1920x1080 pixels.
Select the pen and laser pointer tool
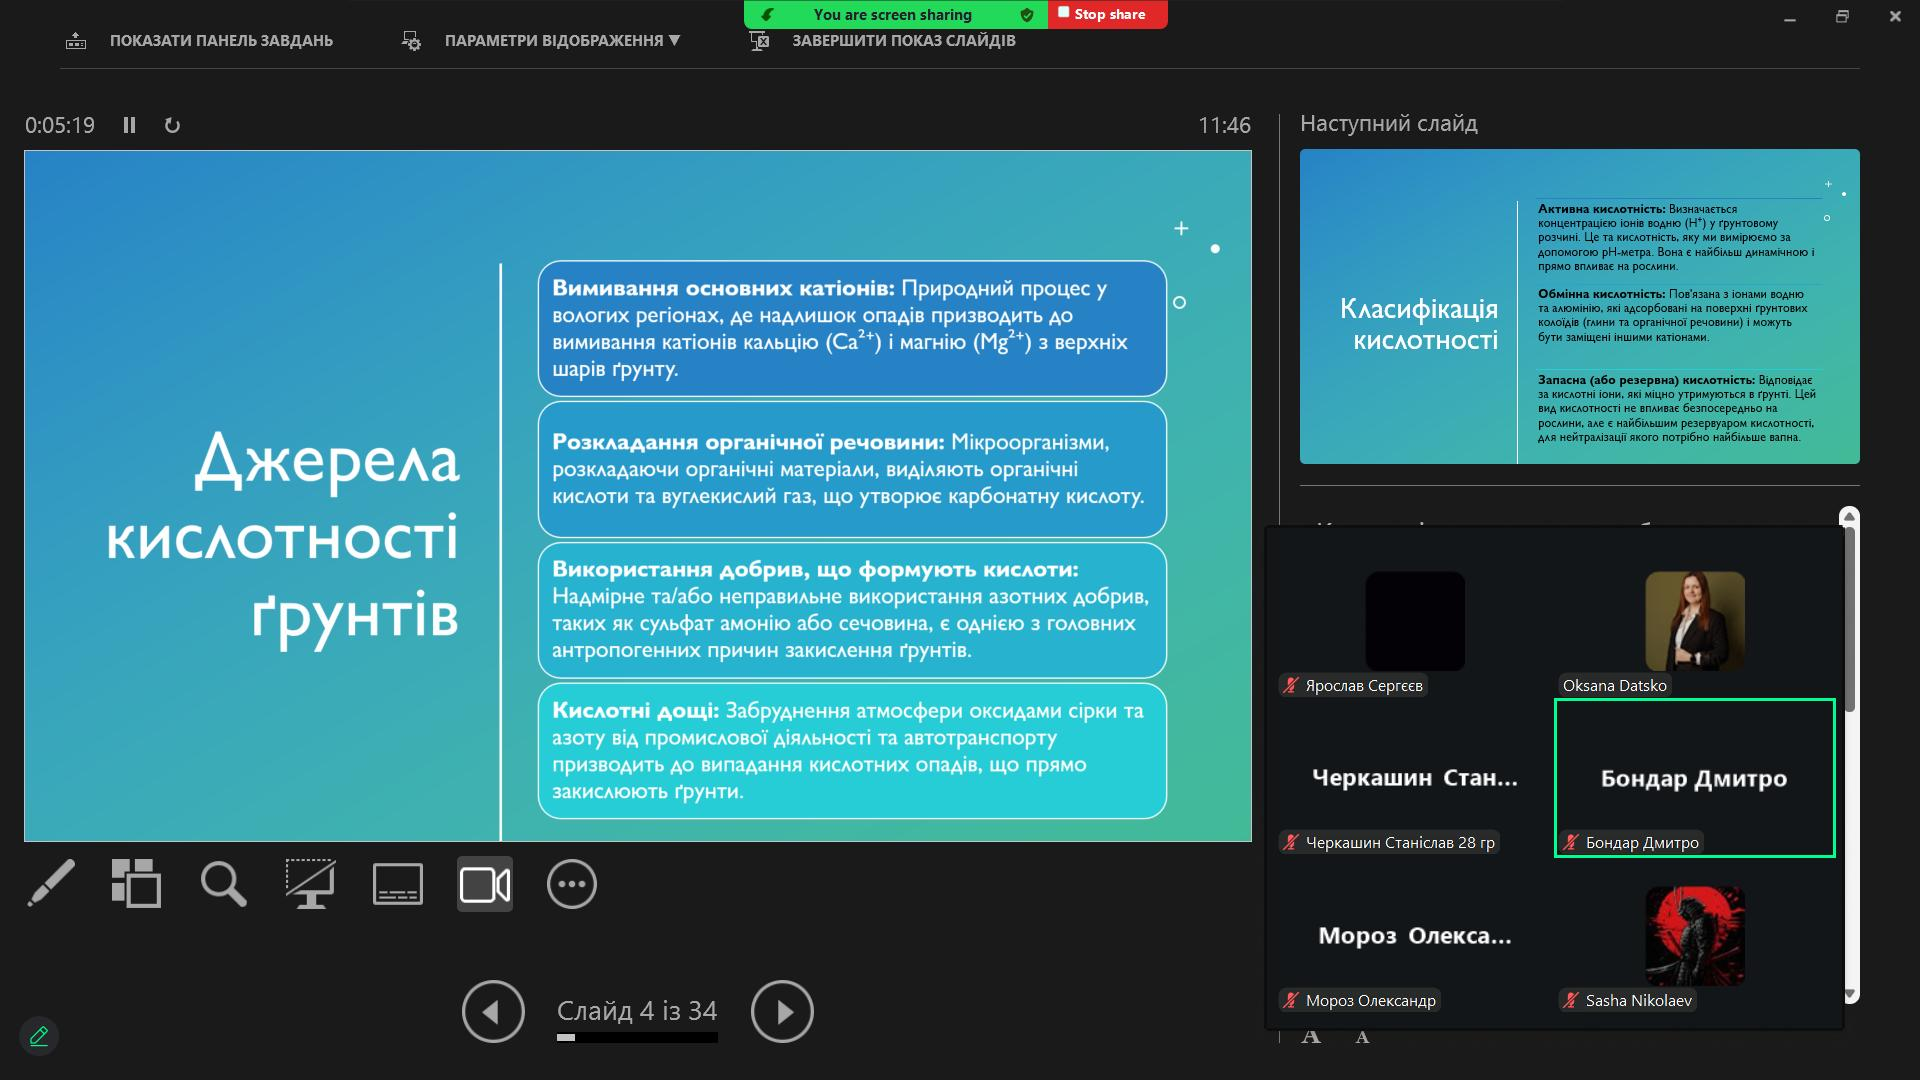50,884
